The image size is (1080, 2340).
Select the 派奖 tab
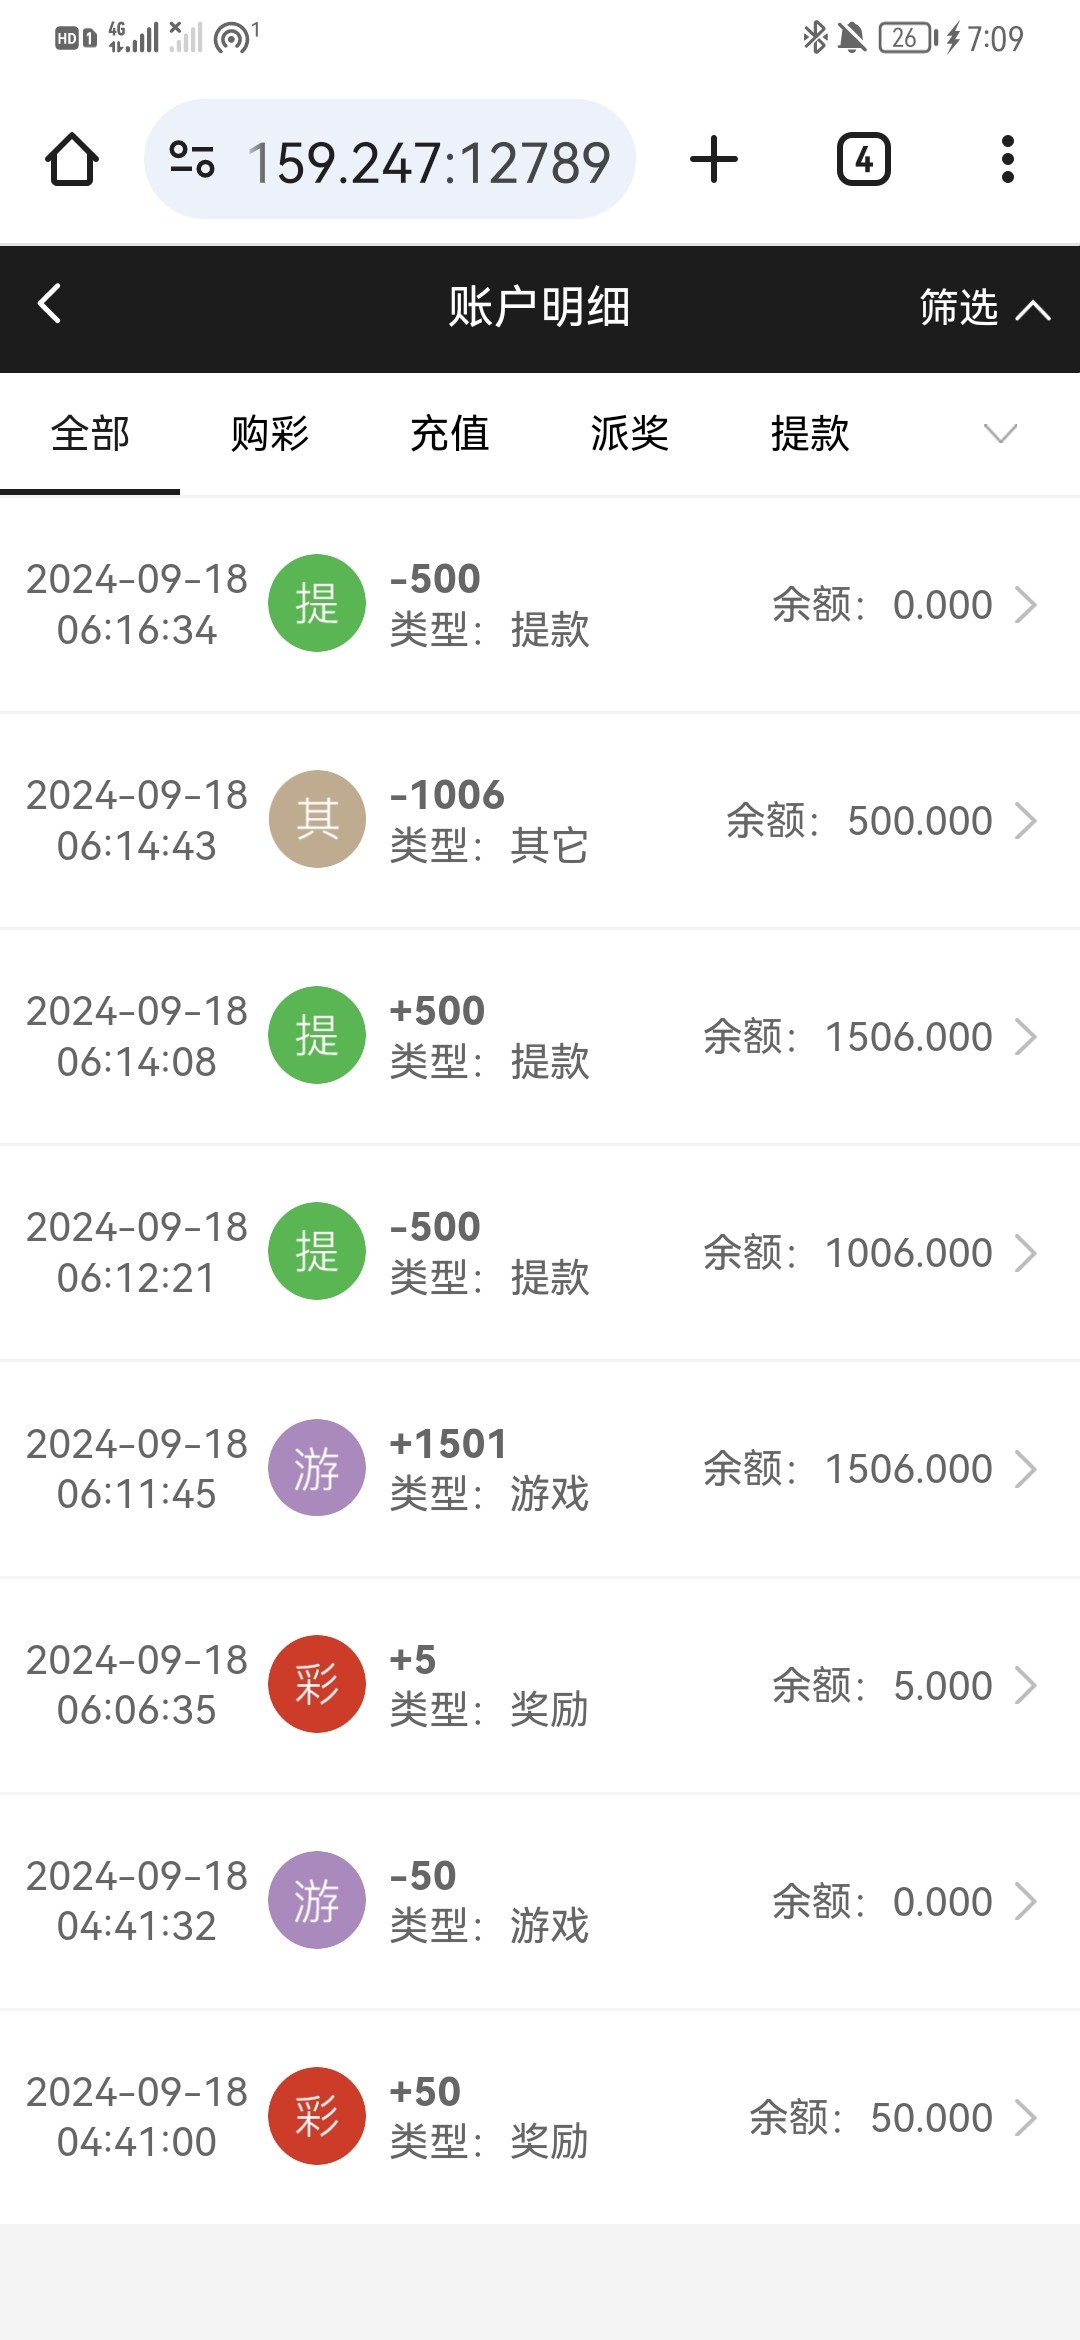(x=630, y=434)
